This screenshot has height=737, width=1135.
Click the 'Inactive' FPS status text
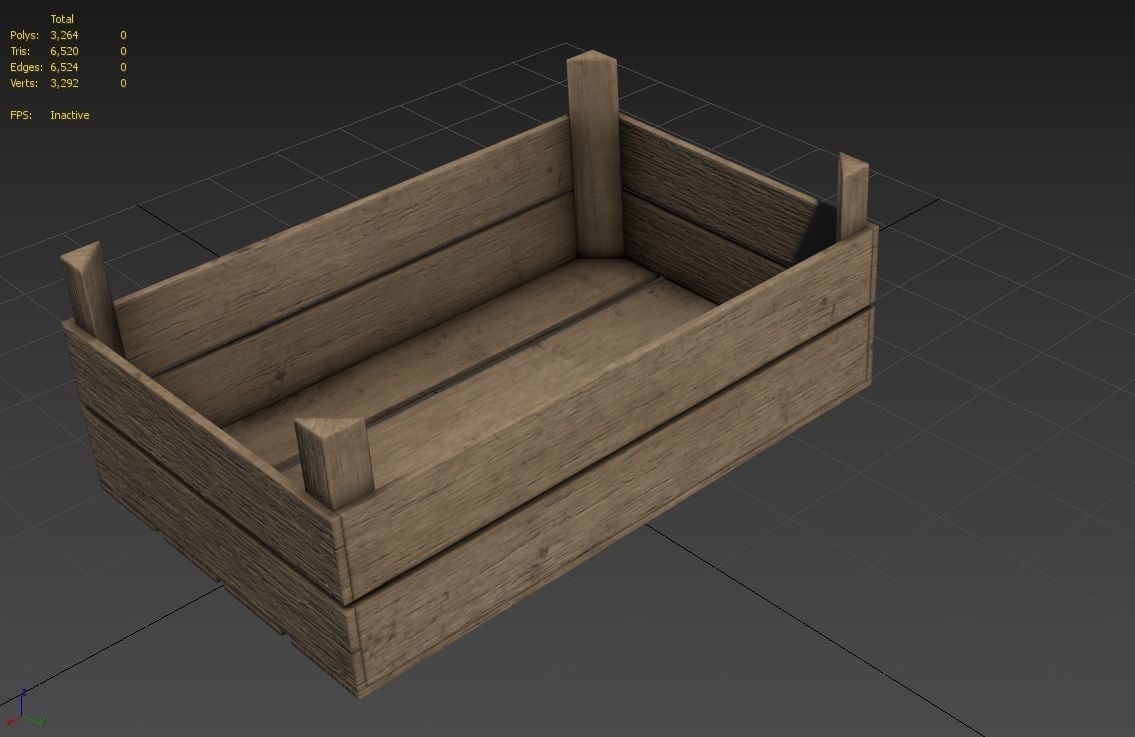point(69,114)
